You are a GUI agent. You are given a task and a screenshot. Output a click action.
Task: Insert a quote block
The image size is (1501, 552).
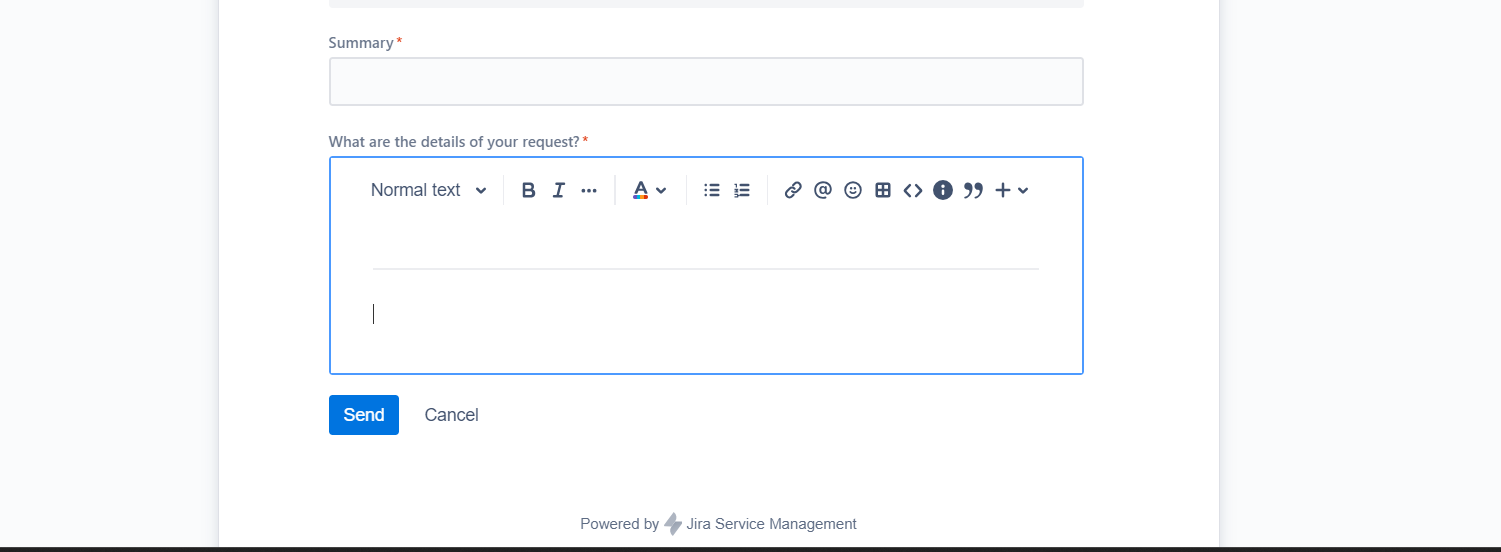click(x=973, y=190)
